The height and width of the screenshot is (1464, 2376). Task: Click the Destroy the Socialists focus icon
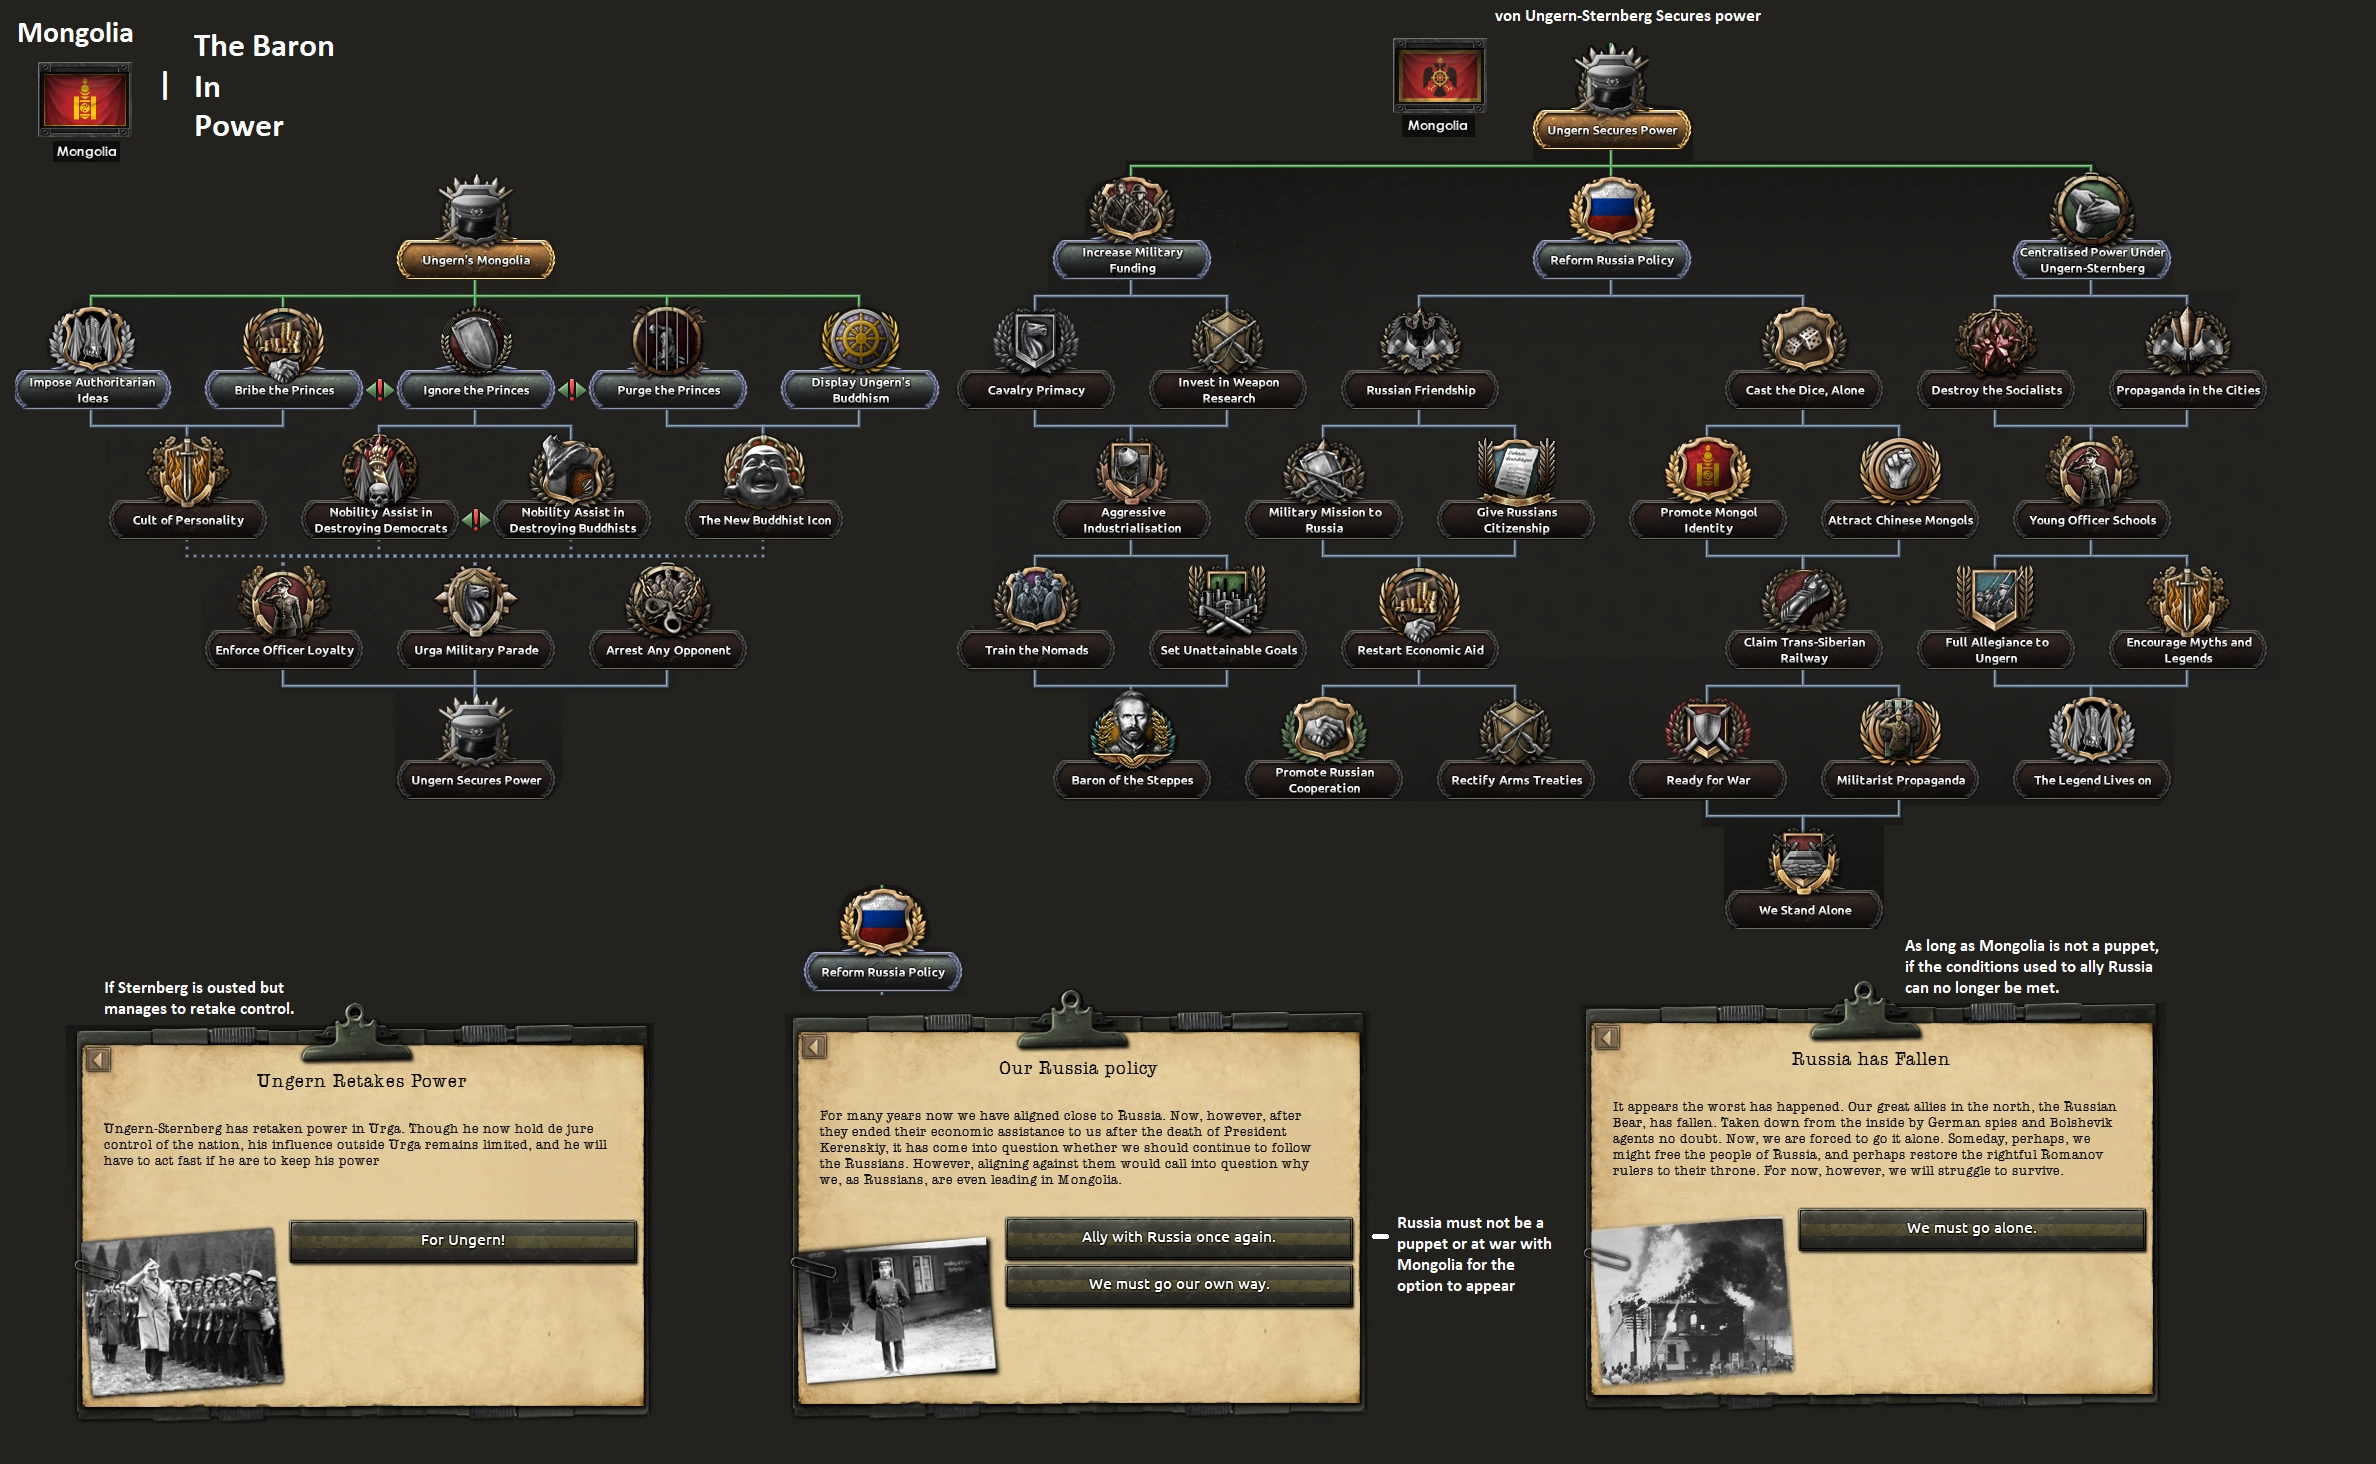click(x=1995, y=342)
